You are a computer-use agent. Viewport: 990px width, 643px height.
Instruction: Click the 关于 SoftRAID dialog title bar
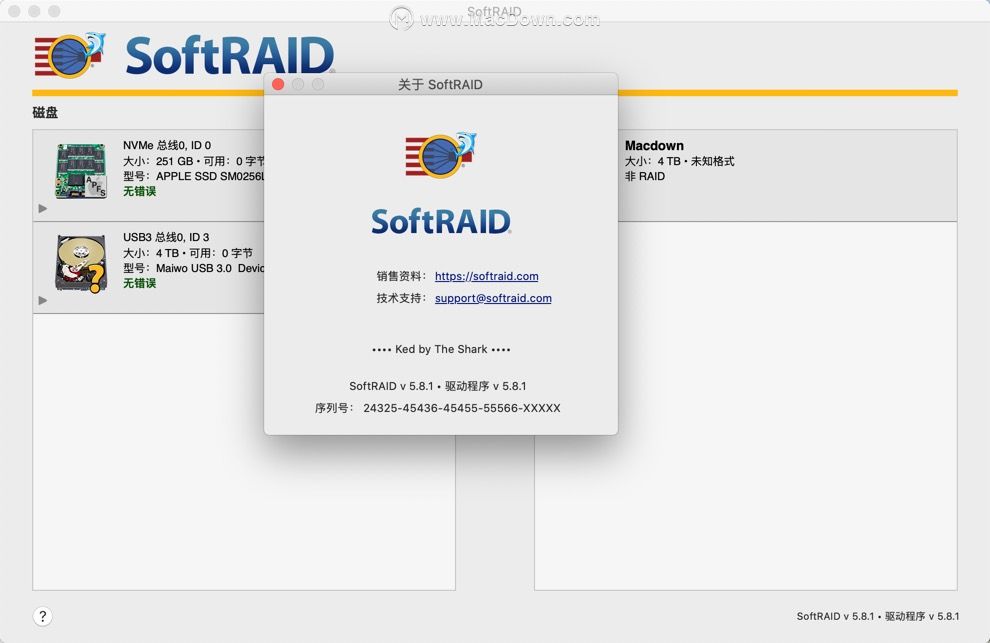pos(441,84)
